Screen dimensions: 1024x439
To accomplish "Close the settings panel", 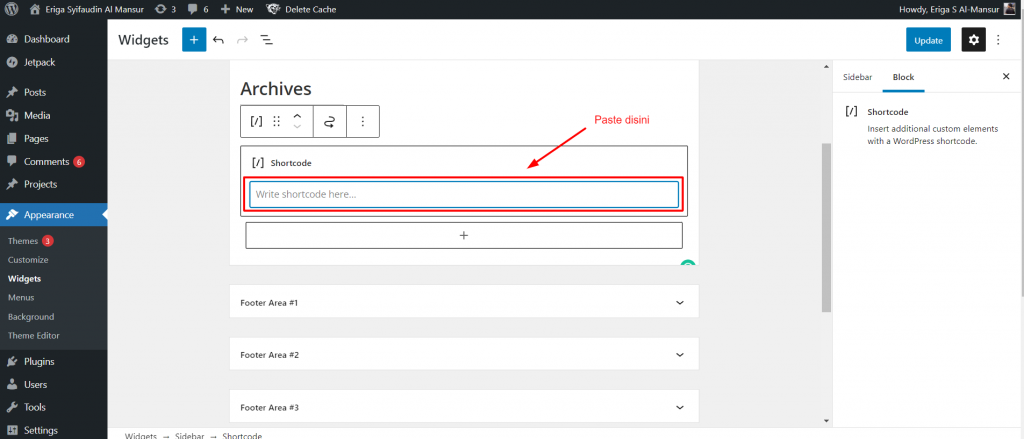I will (x=1006, y=76).
